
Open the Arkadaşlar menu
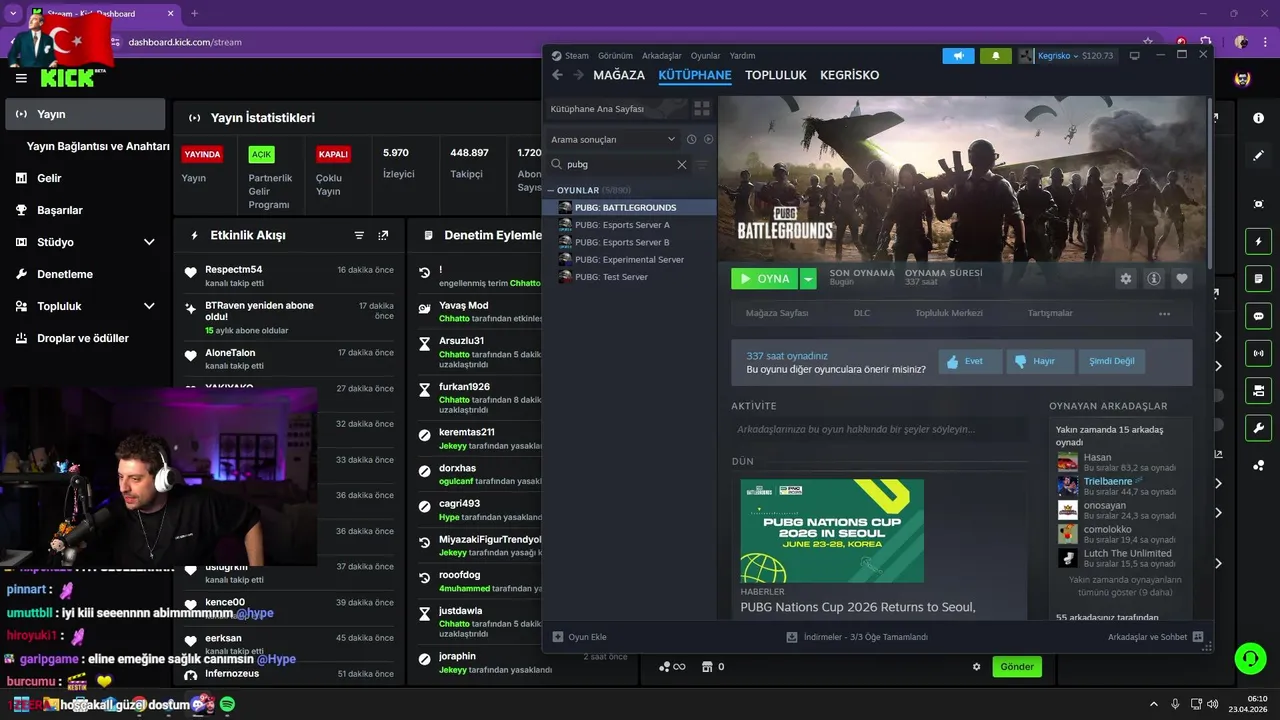coord(662,56)
